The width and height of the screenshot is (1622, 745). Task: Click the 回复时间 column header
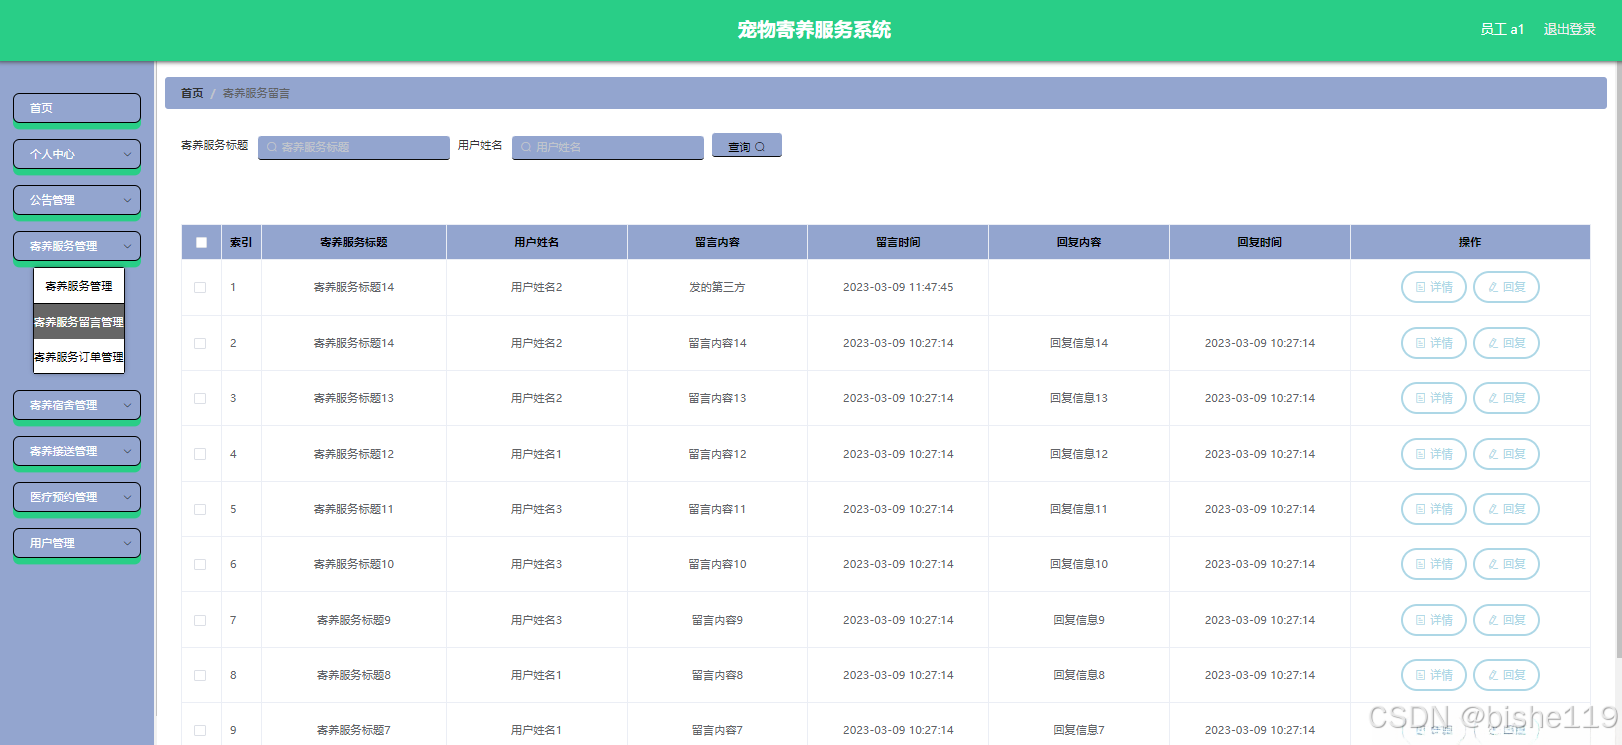[x=1259, y=242]
